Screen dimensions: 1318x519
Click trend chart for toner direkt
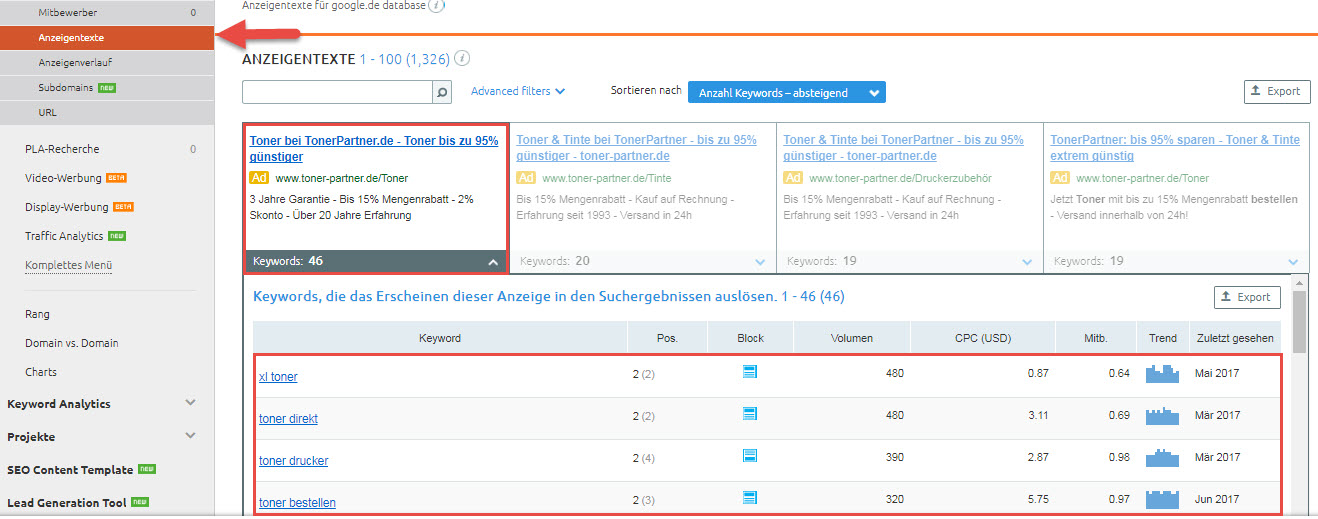coord(1163,415)
